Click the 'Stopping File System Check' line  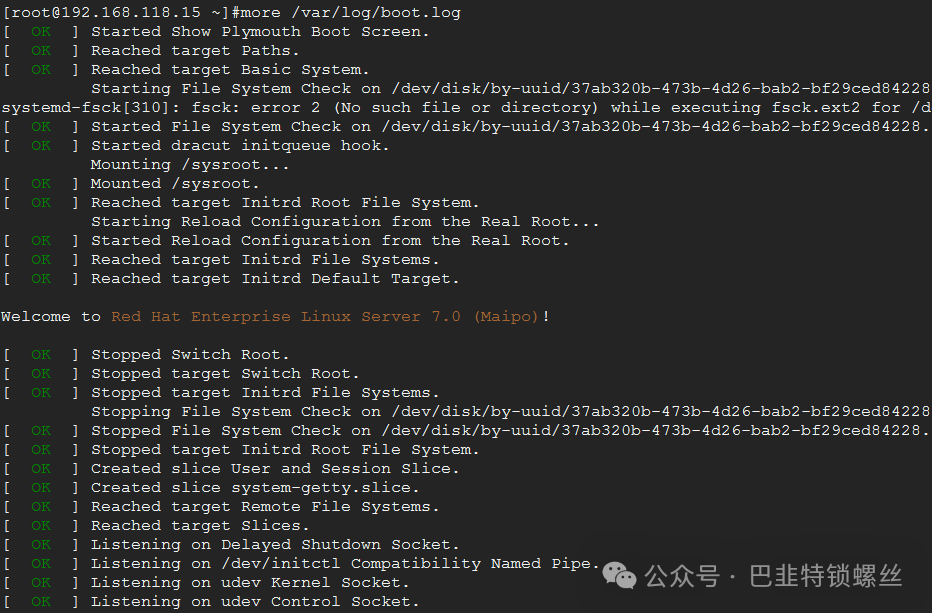point(511,411)
